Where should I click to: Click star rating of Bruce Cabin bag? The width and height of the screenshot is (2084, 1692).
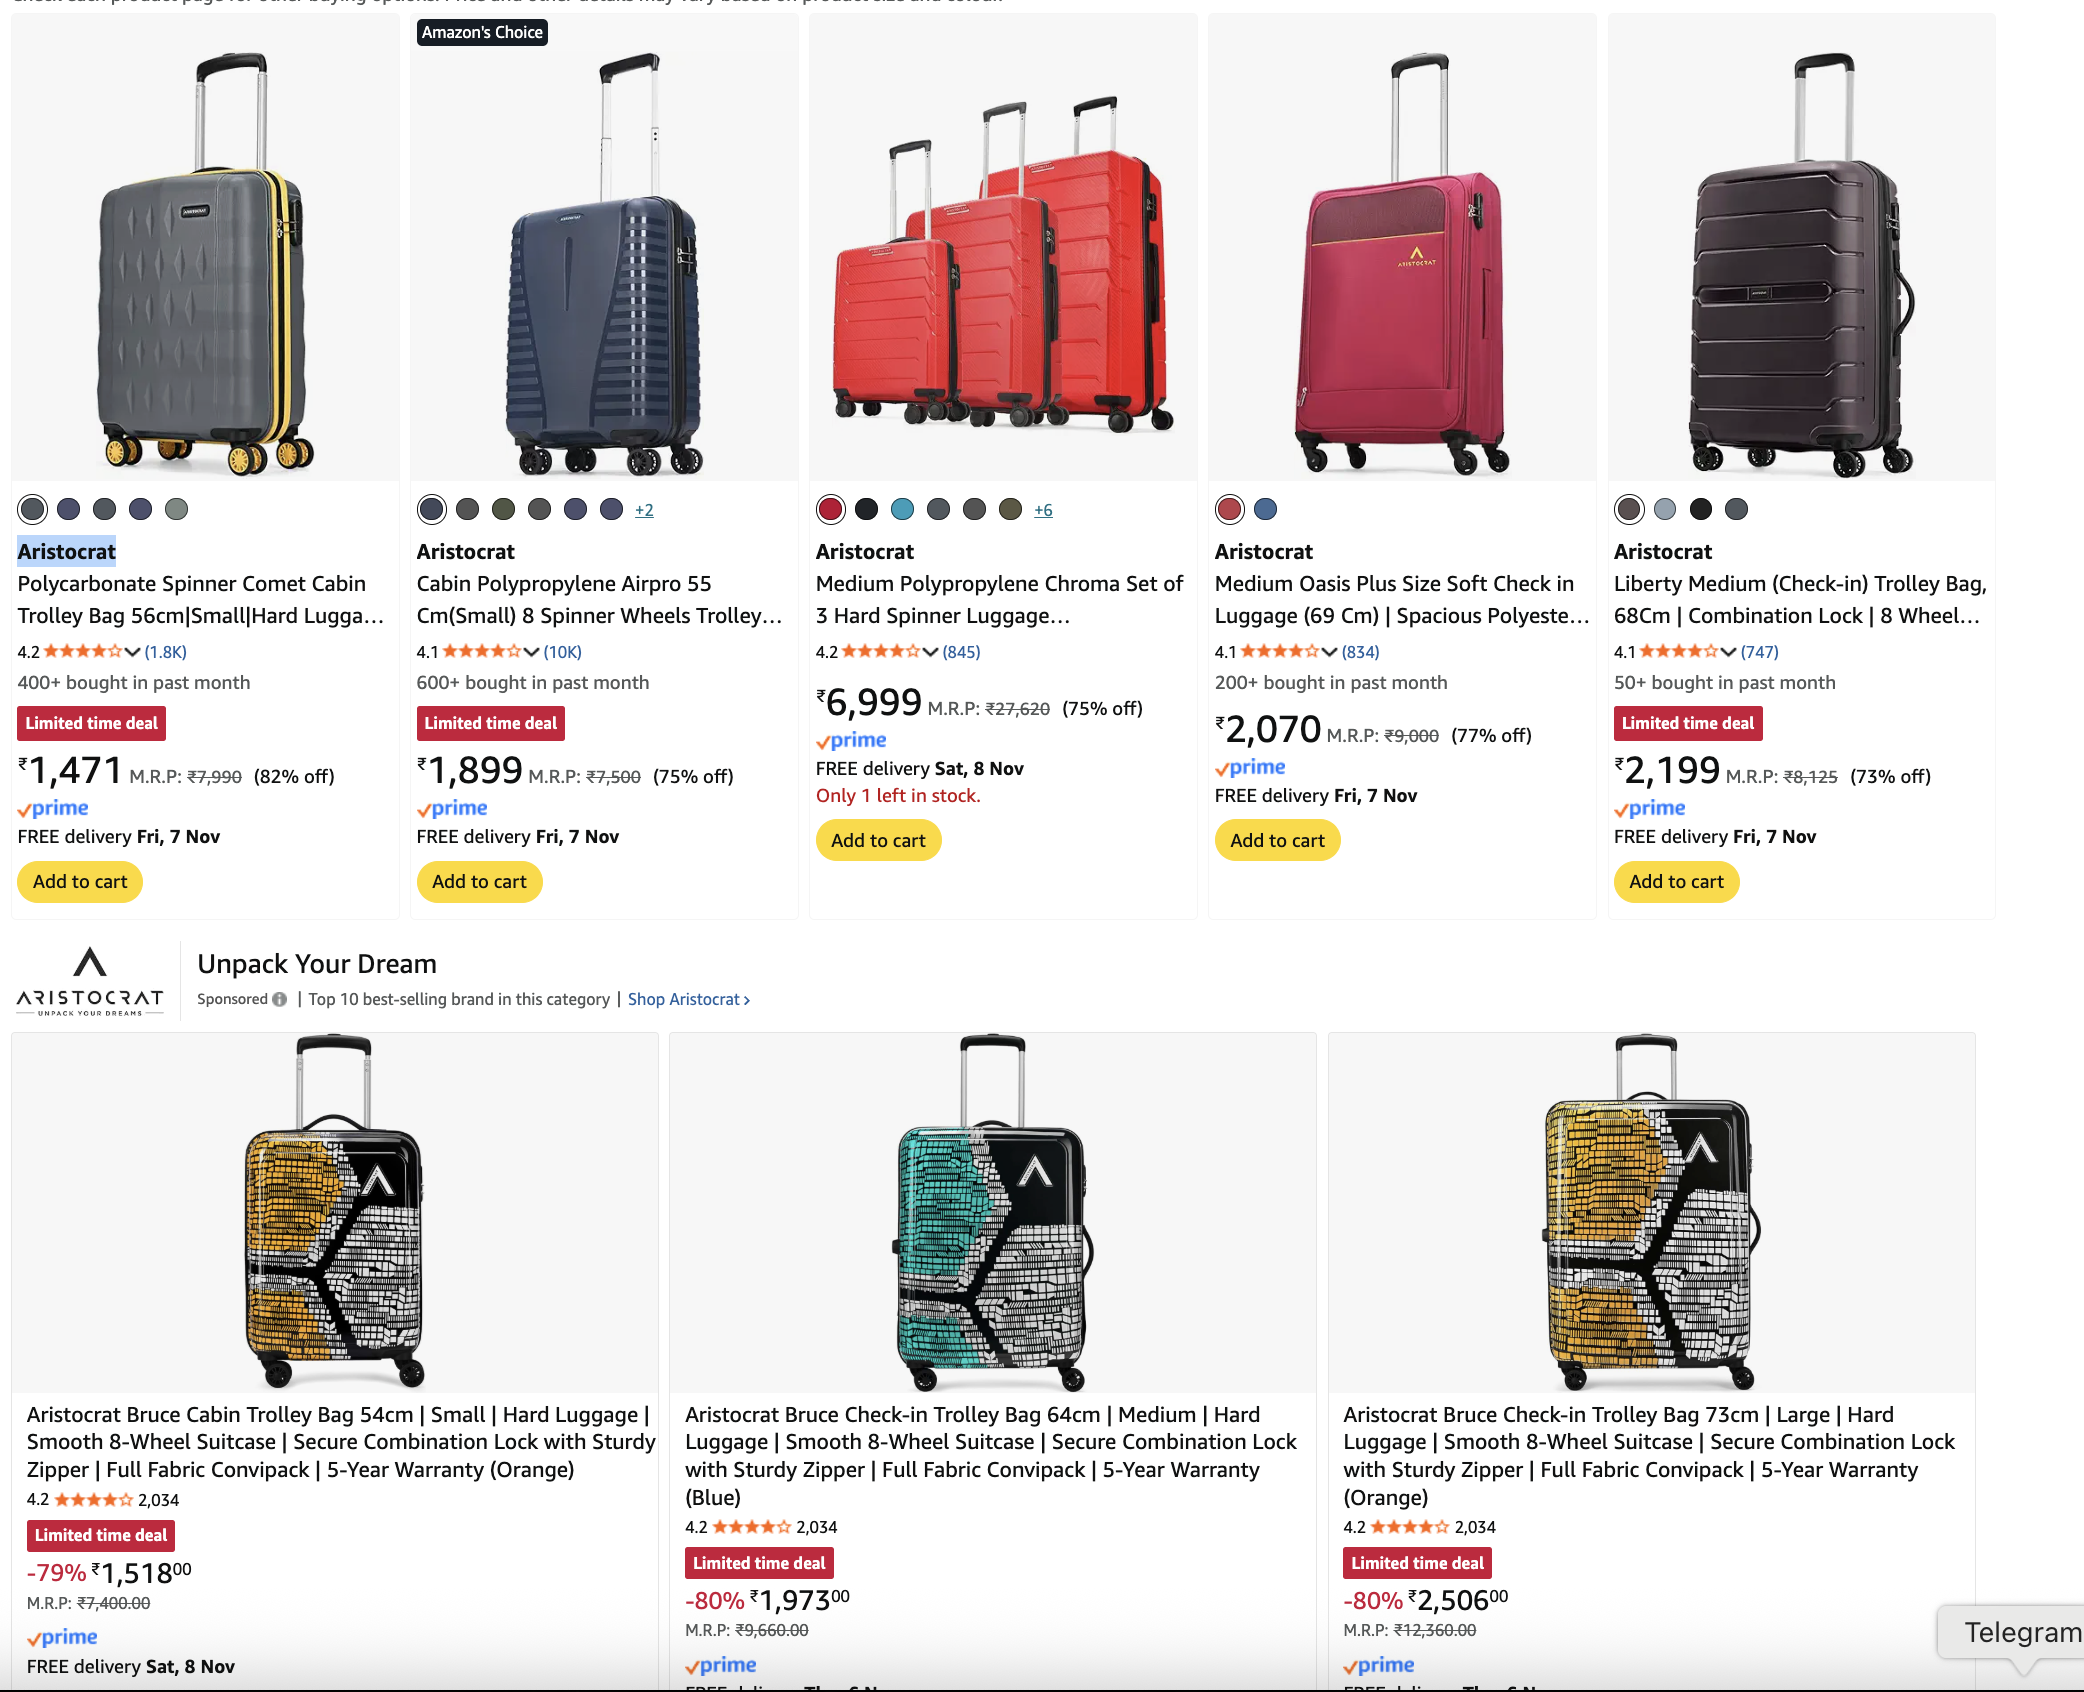tap(92, 1500)
